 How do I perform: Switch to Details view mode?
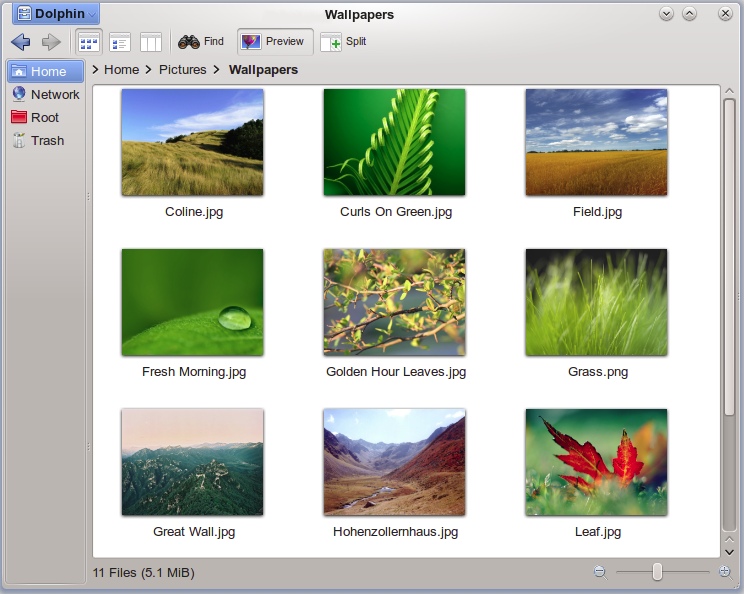[120, 42]
